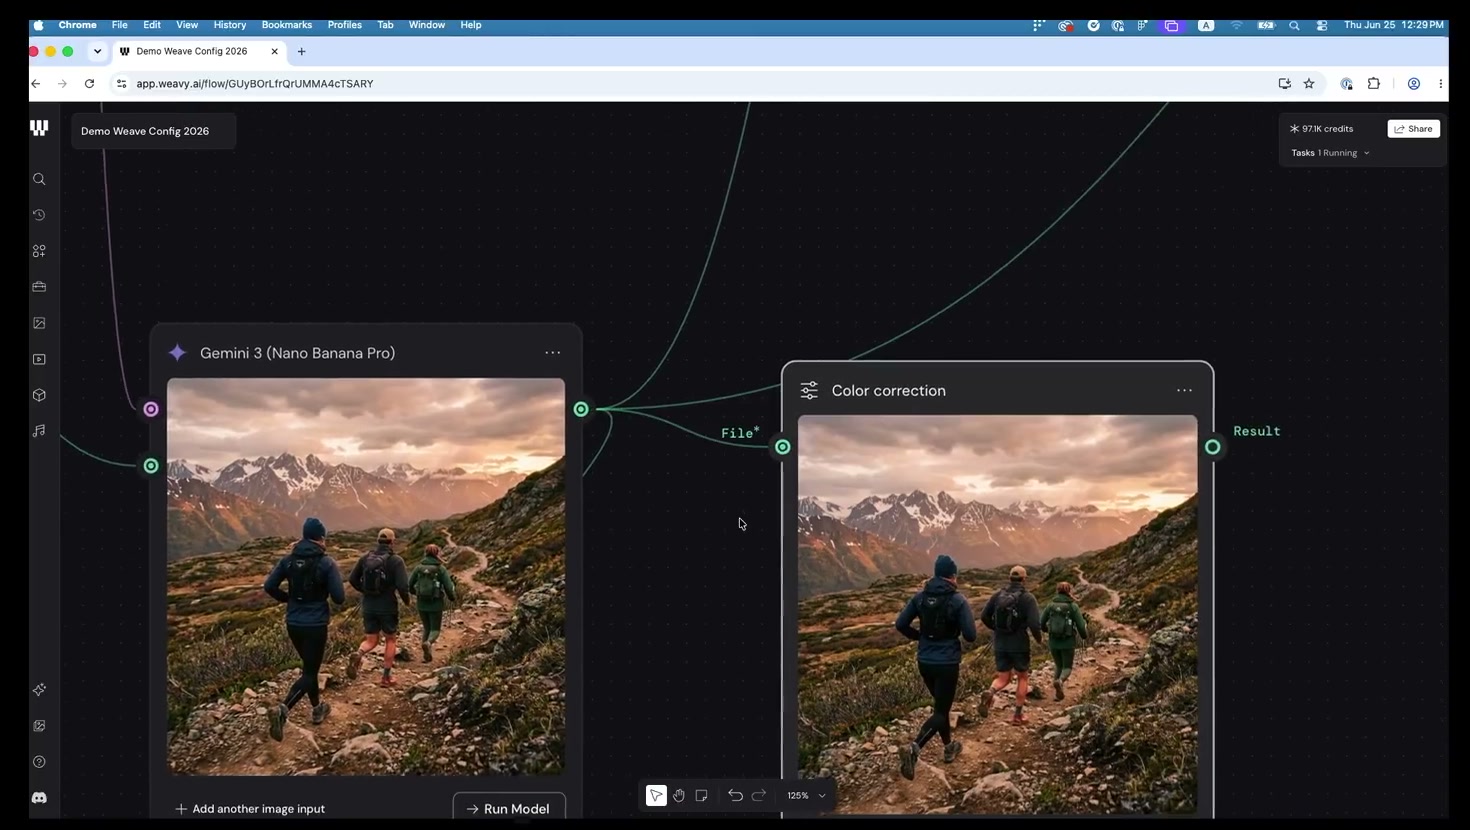
Task: Open the Chrome extensions puzzle icon
Action: click(1374, 84)
